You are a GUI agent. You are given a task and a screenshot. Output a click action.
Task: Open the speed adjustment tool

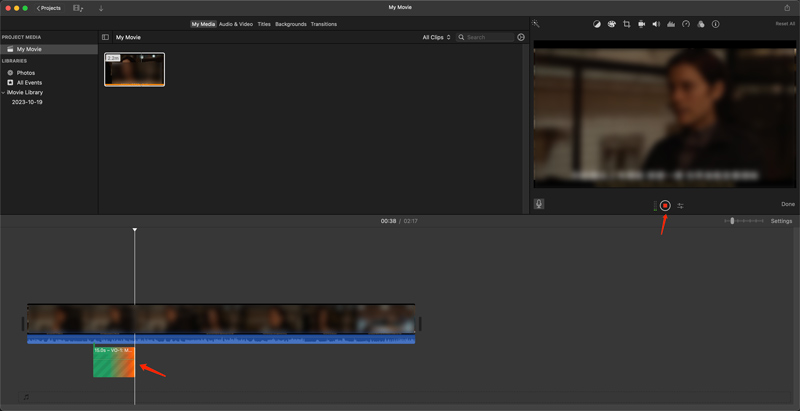pos(686,24)
